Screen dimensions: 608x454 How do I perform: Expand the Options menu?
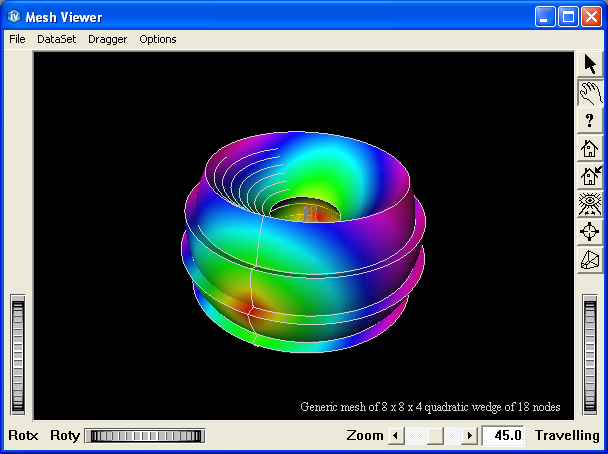pyautogui.click(x=158, y=39)
